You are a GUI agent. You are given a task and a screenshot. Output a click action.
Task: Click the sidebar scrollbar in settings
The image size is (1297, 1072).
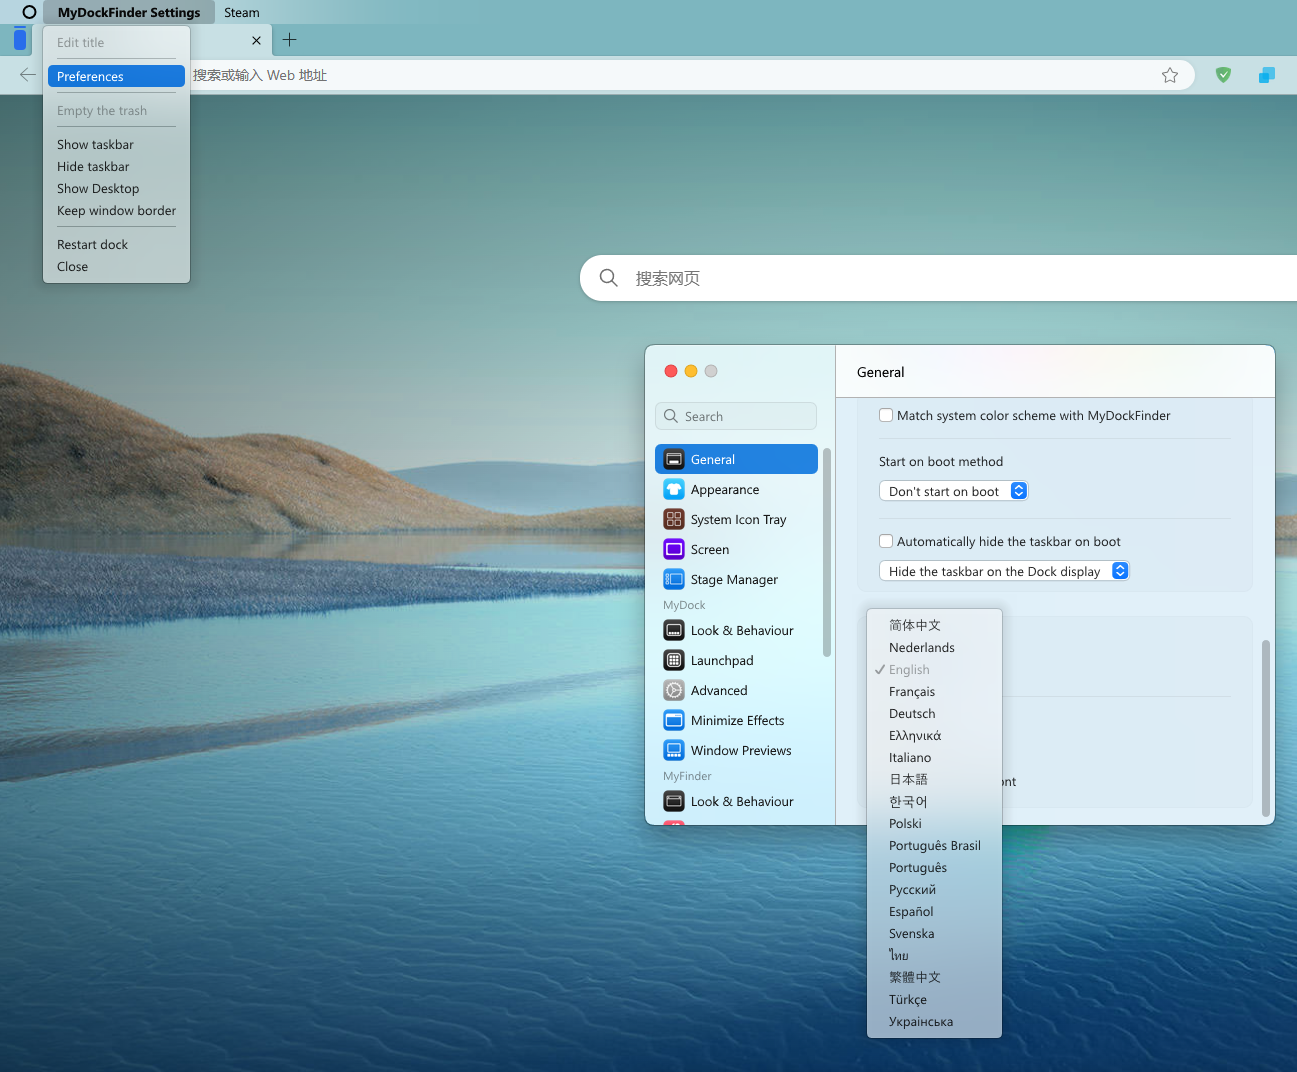click(x=827, y=552)
